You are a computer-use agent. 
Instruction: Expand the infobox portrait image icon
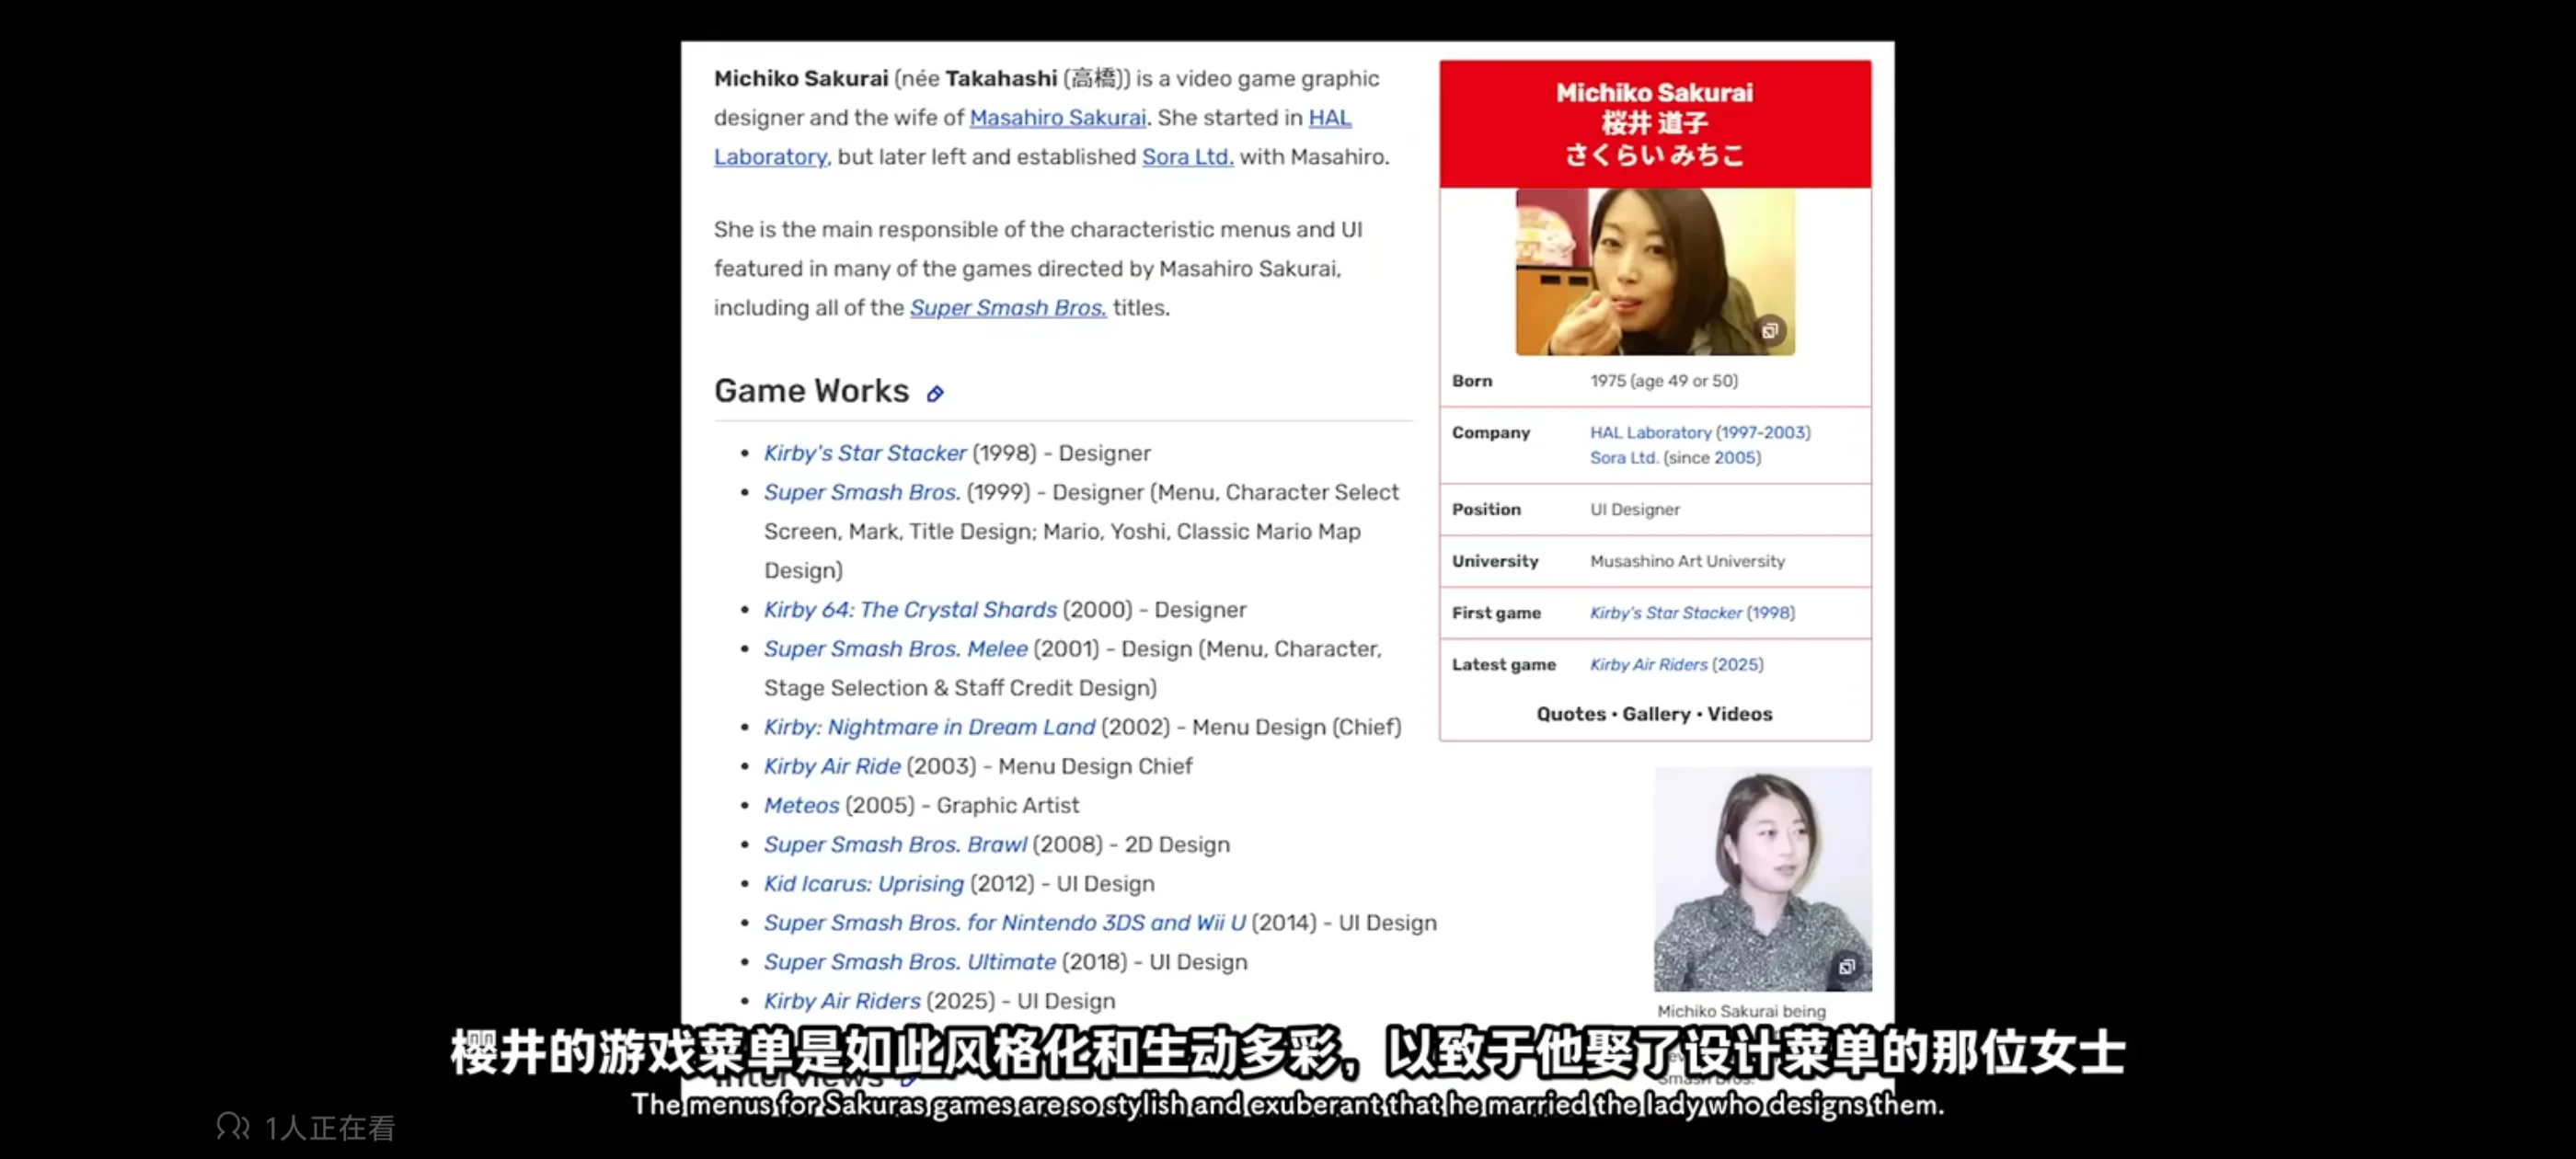(x=1769, y=331)
